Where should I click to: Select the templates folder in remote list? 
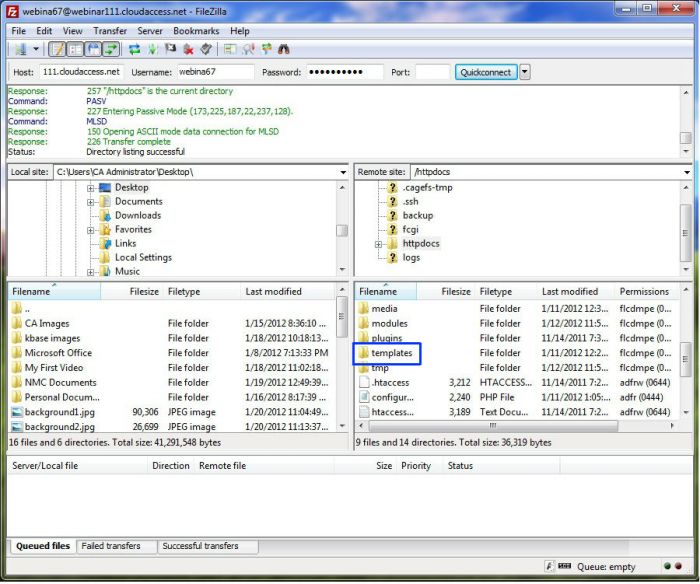click(x=392, y=353)
